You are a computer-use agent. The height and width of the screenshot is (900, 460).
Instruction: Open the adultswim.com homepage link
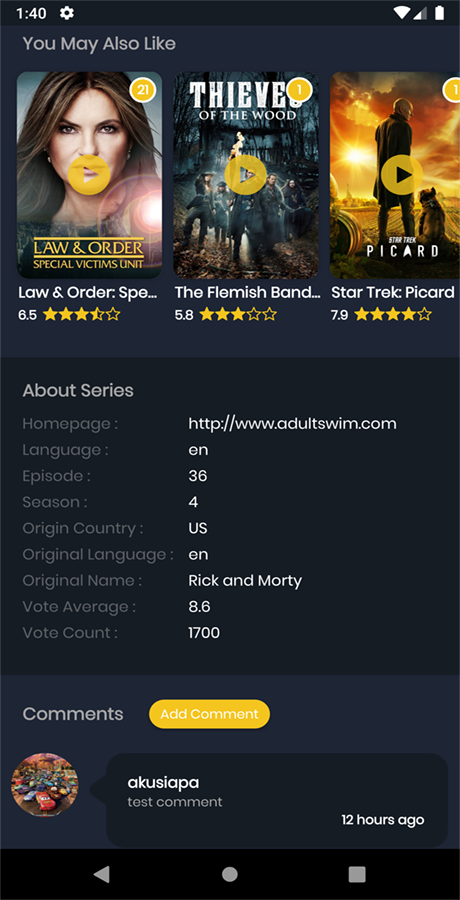click(292, 424)
